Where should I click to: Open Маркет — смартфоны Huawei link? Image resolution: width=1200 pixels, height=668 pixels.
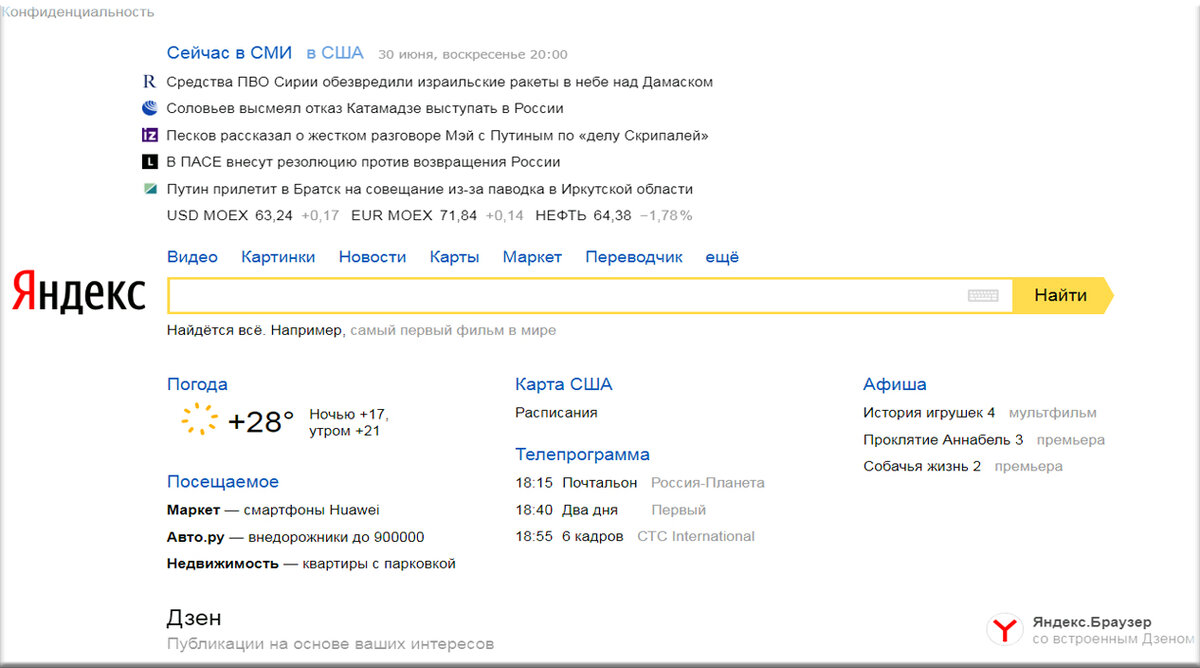pyautogui.click(x=273, y=510)
